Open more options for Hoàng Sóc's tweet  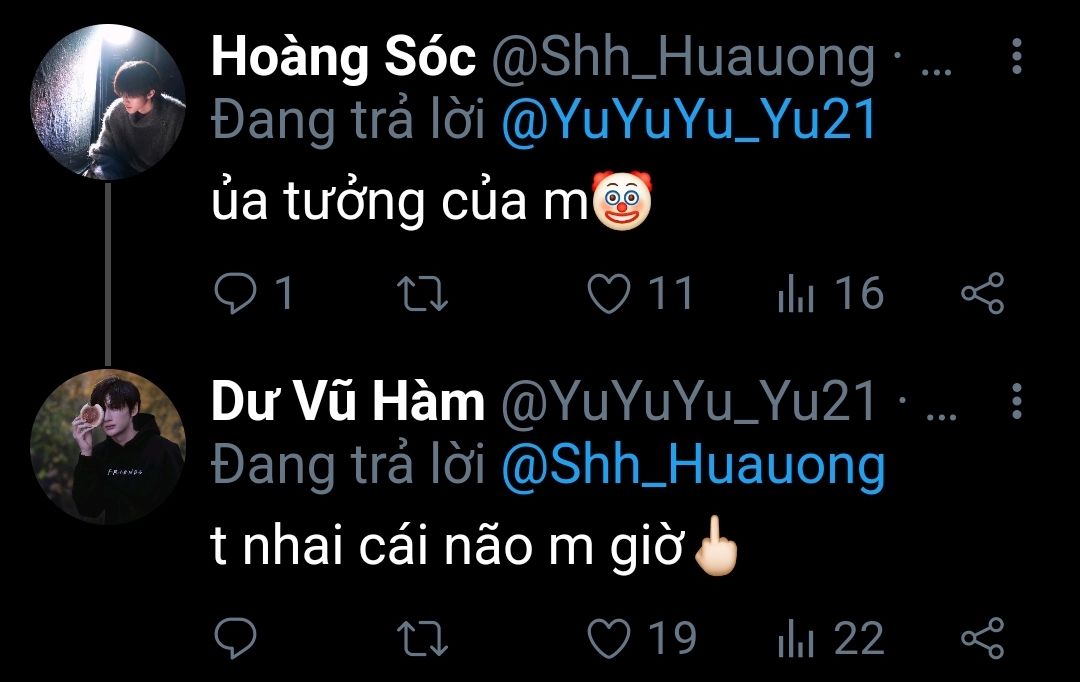click(x=1017, y=58)
